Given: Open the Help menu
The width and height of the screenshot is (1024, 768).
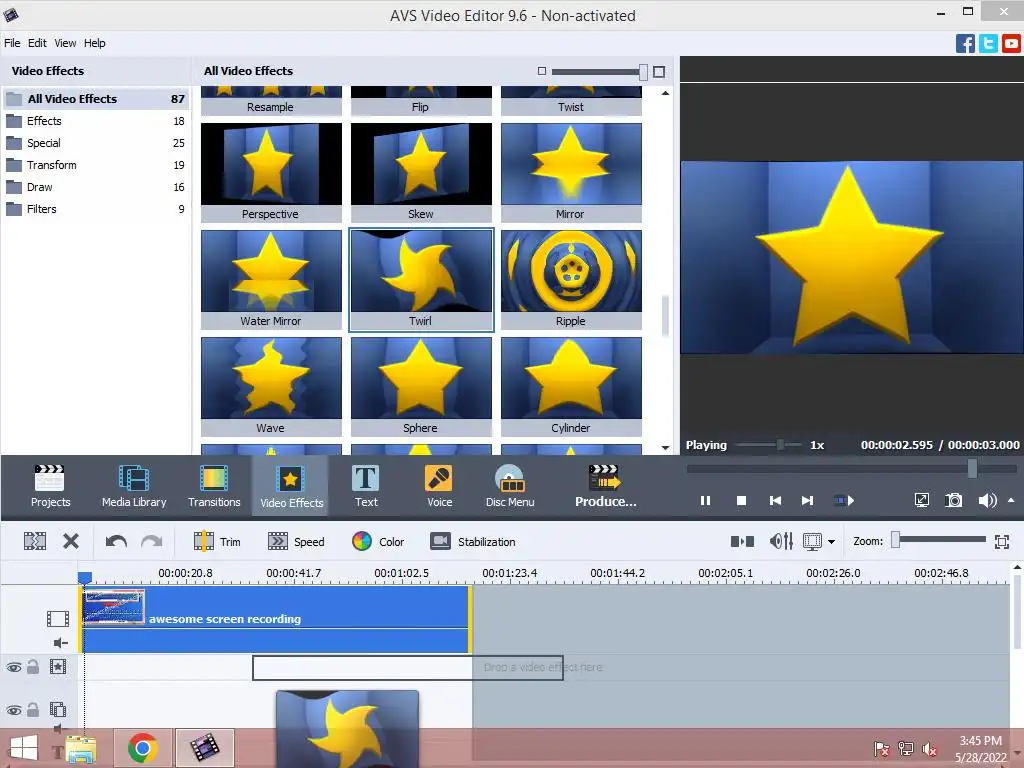Looking at the screenshot, I should point(95,43).
